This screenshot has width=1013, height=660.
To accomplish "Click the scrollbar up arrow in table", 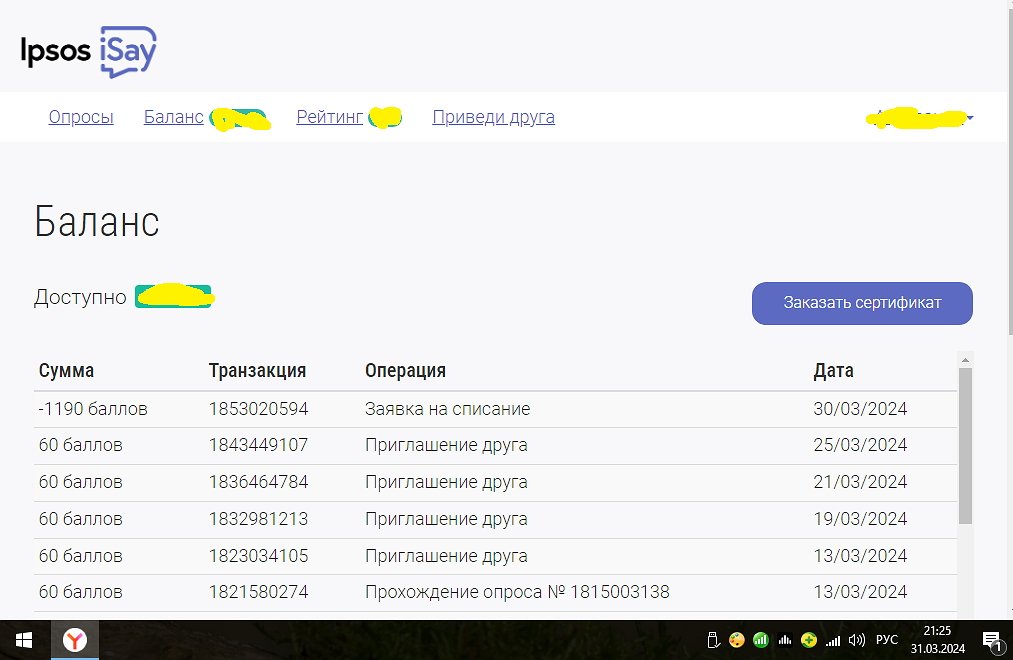I will pos(965,360).
